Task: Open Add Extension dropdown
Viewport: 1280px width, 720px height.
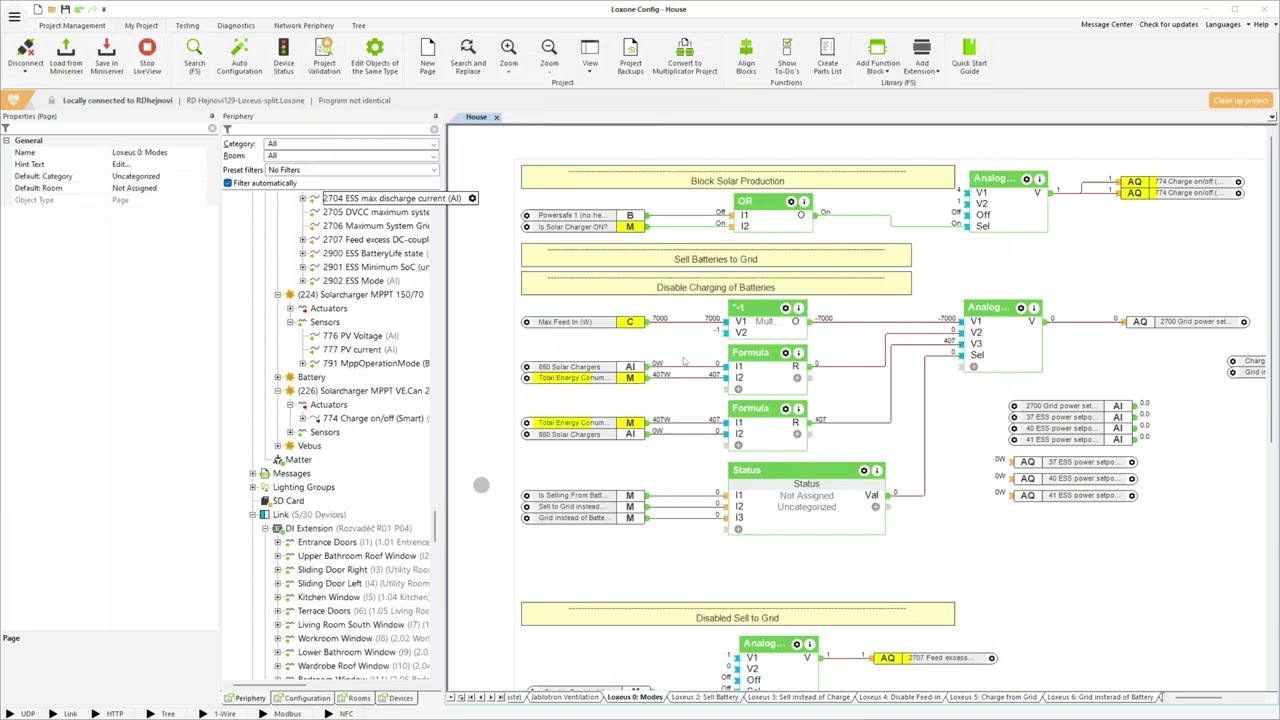Action: pos(922,56)
